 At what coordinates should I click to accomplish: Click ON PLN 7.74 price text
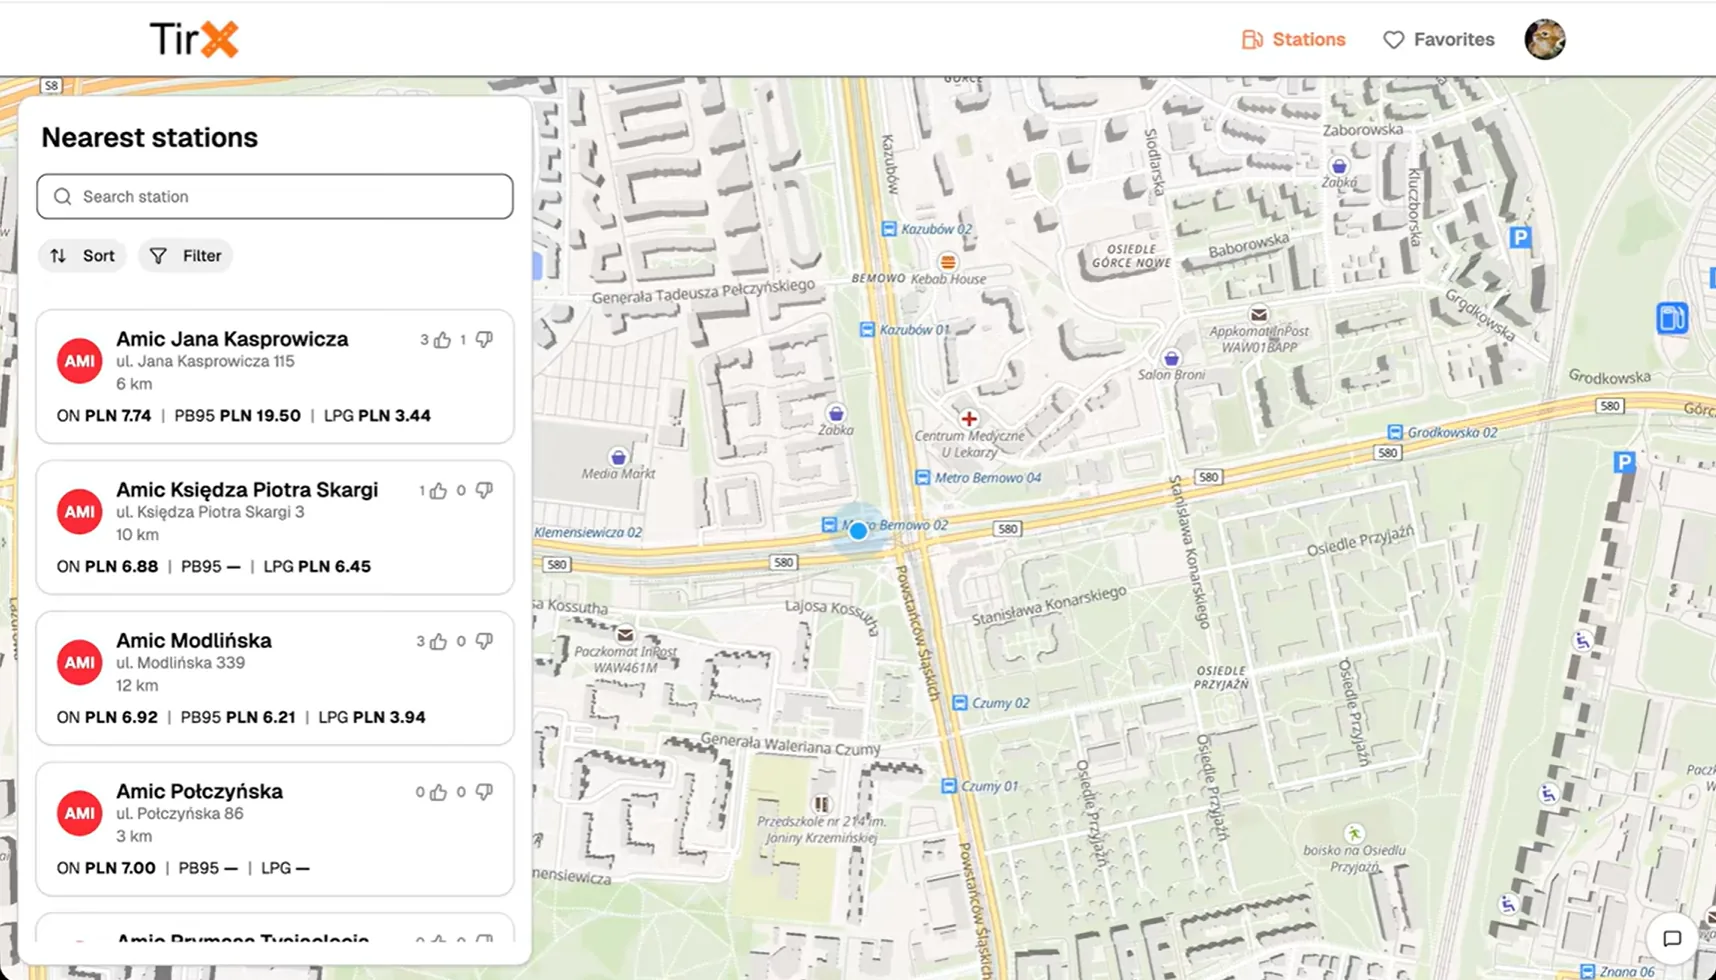[104, 415]
